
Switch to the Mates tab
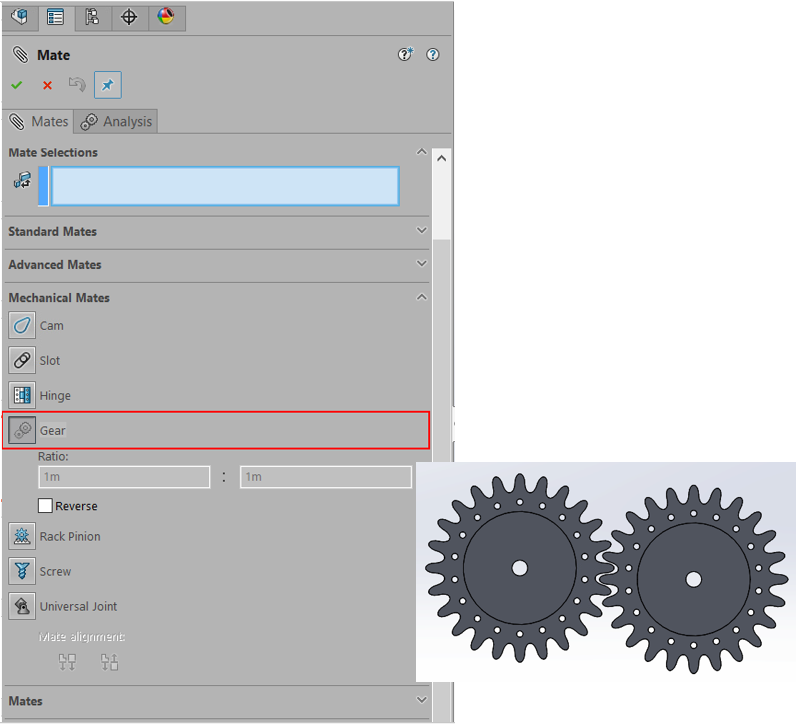[x=38, y=121]
